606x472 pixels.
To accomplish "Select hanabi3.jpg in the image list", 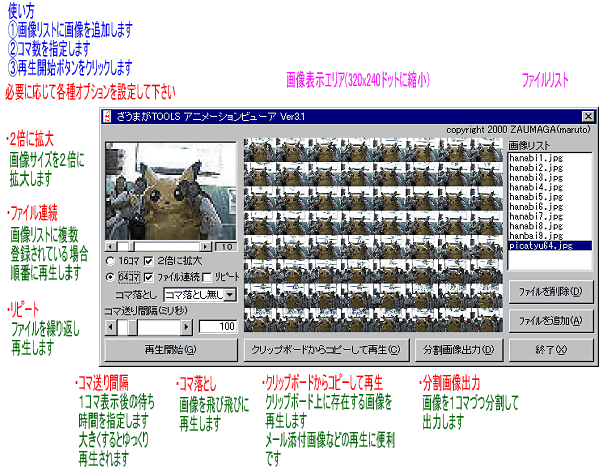I will (550, 177).
